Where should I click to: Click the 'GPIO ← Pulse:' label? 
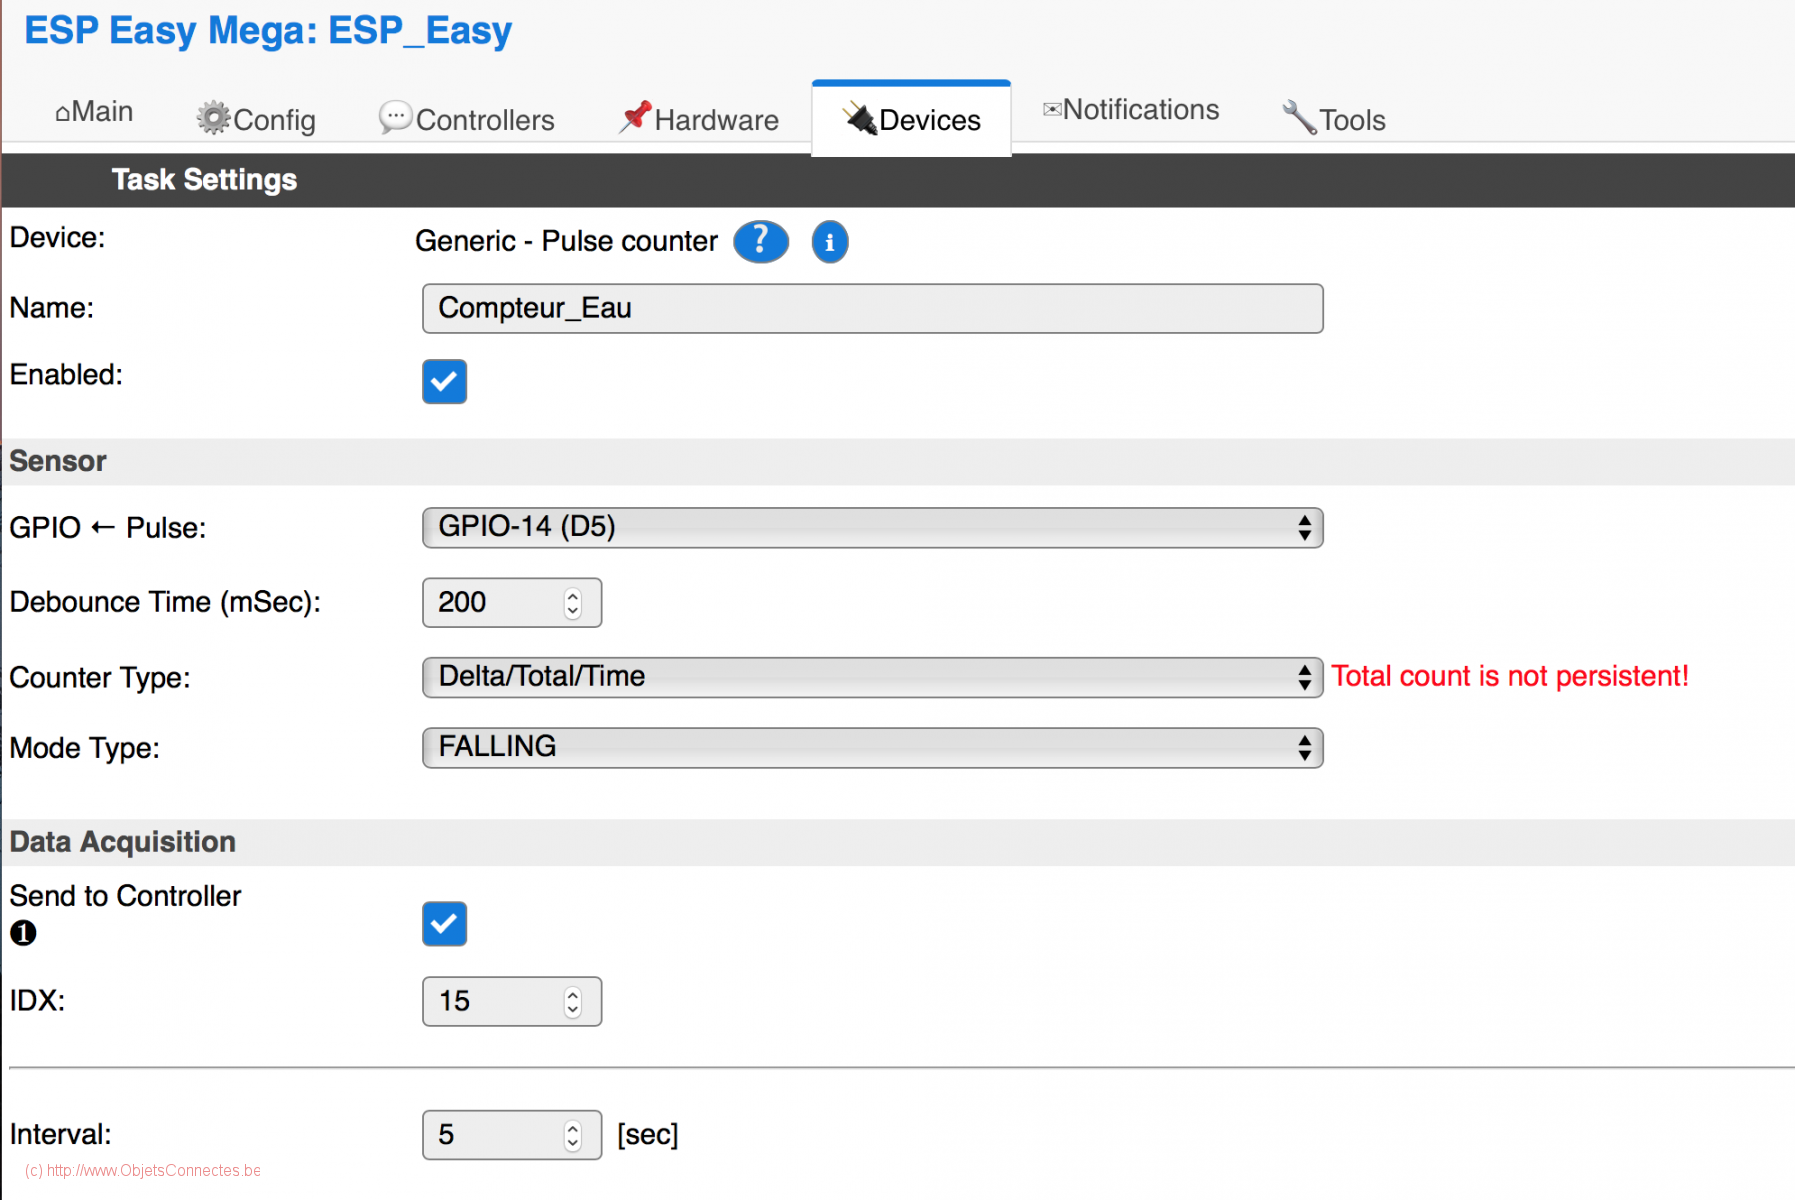point(108,527)
